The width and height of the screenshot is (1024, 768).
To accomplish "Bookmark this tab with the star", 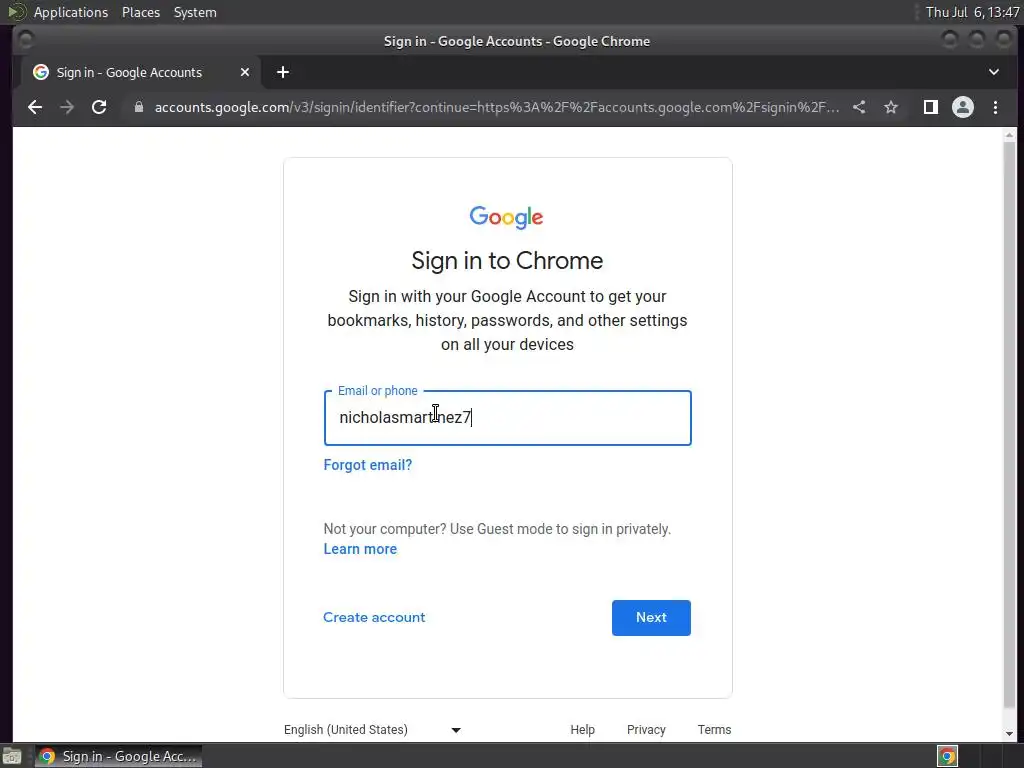I will pos(891,107).
